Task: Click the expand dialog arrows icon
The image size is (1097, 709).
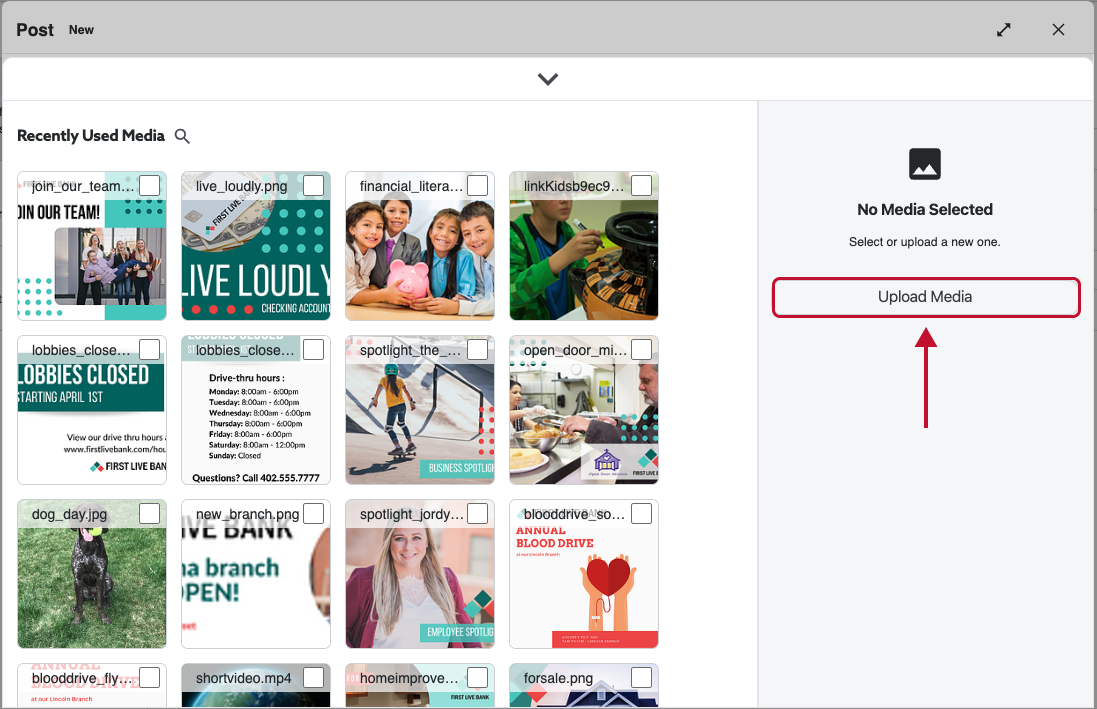Action: tap(1004, 30)
